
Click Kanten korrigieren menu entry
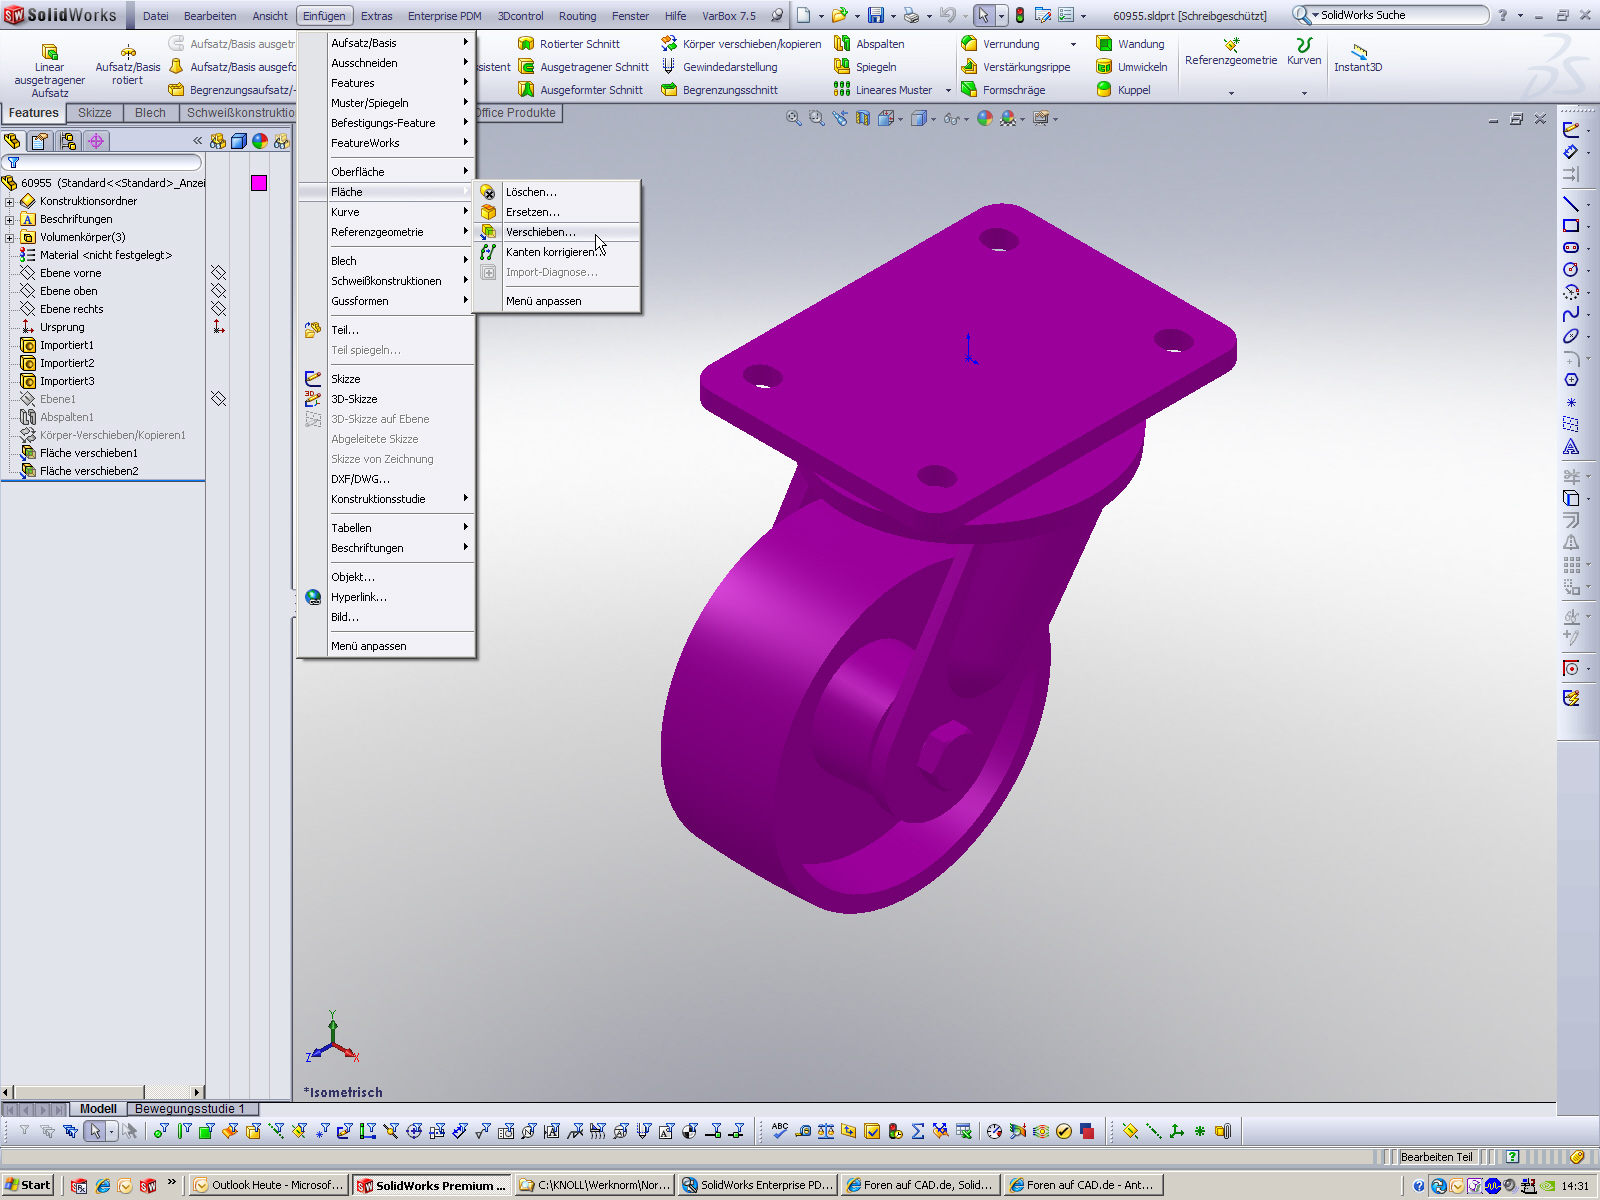click(556, 252)
